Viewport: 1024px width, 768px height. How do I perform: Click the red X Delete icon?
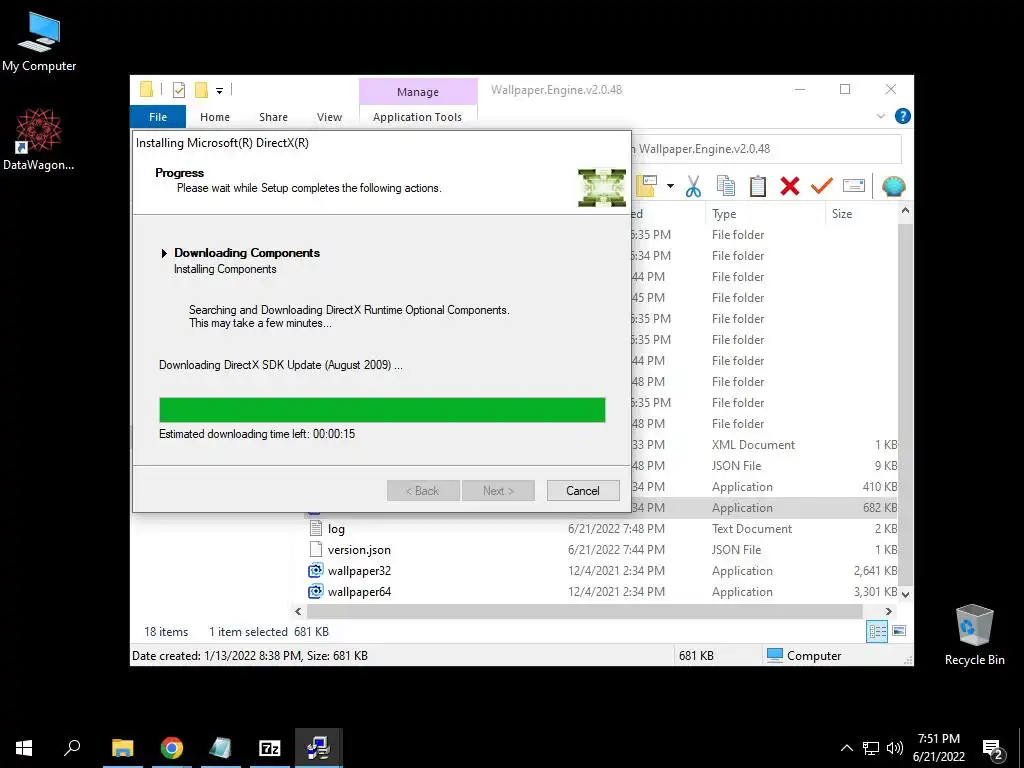790,187
